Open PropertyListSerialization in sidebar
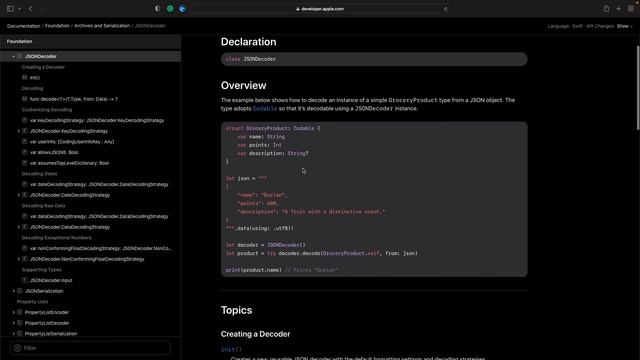640x360 pixels. click(x=51, y=333)
